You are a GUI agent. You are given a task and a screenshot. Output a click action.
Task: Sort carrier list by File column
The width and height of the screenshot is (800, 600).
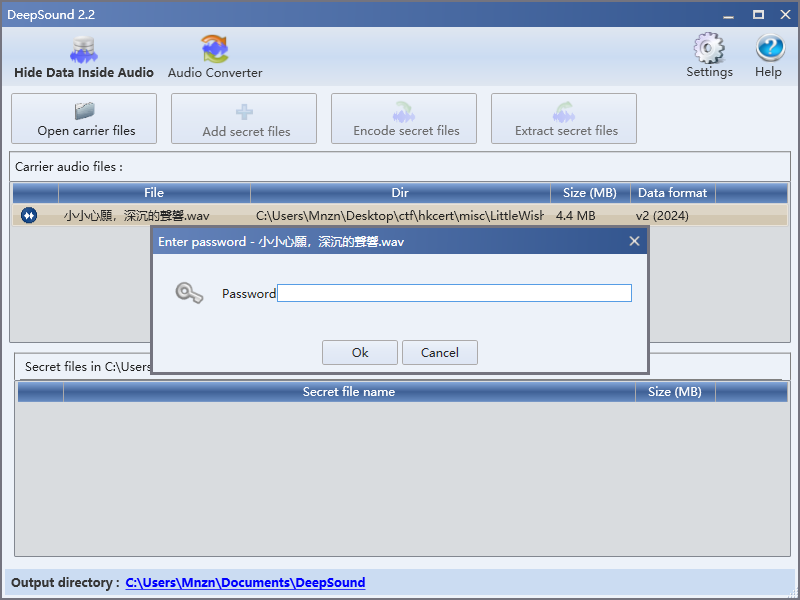tap(154, 193)
